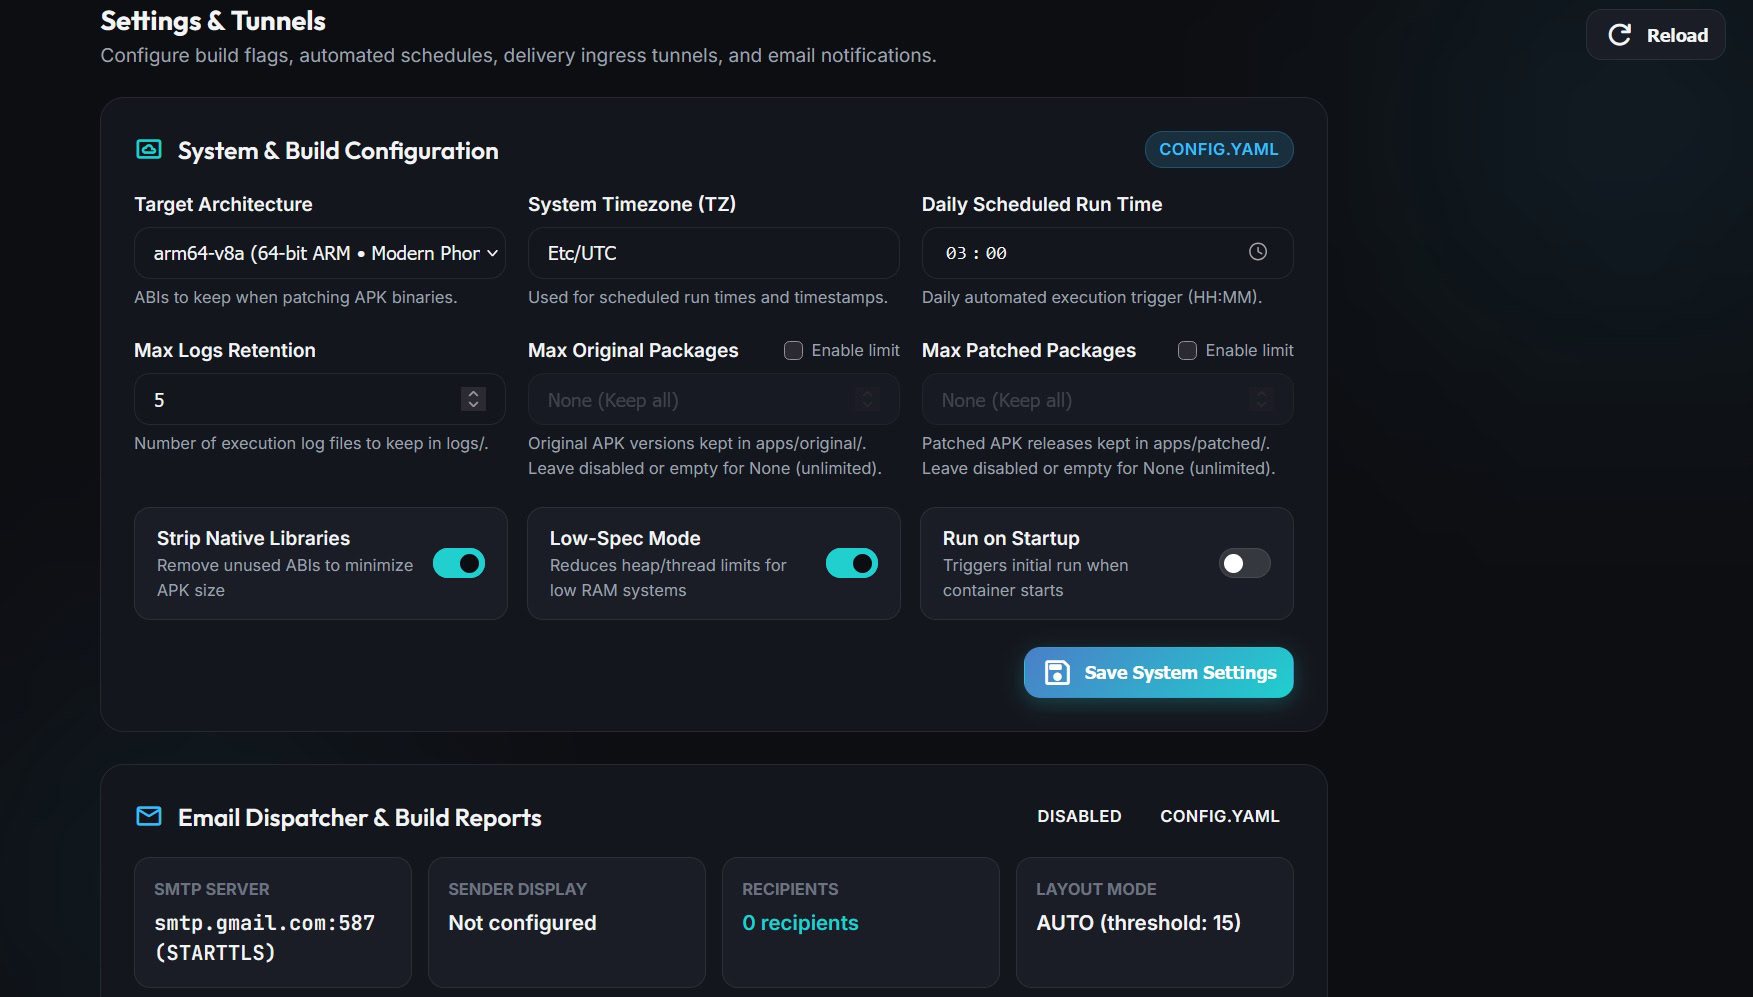This screenshot has width=1753, height=997.
Task: Click the System Timezone input field
Action: [714, 253]
